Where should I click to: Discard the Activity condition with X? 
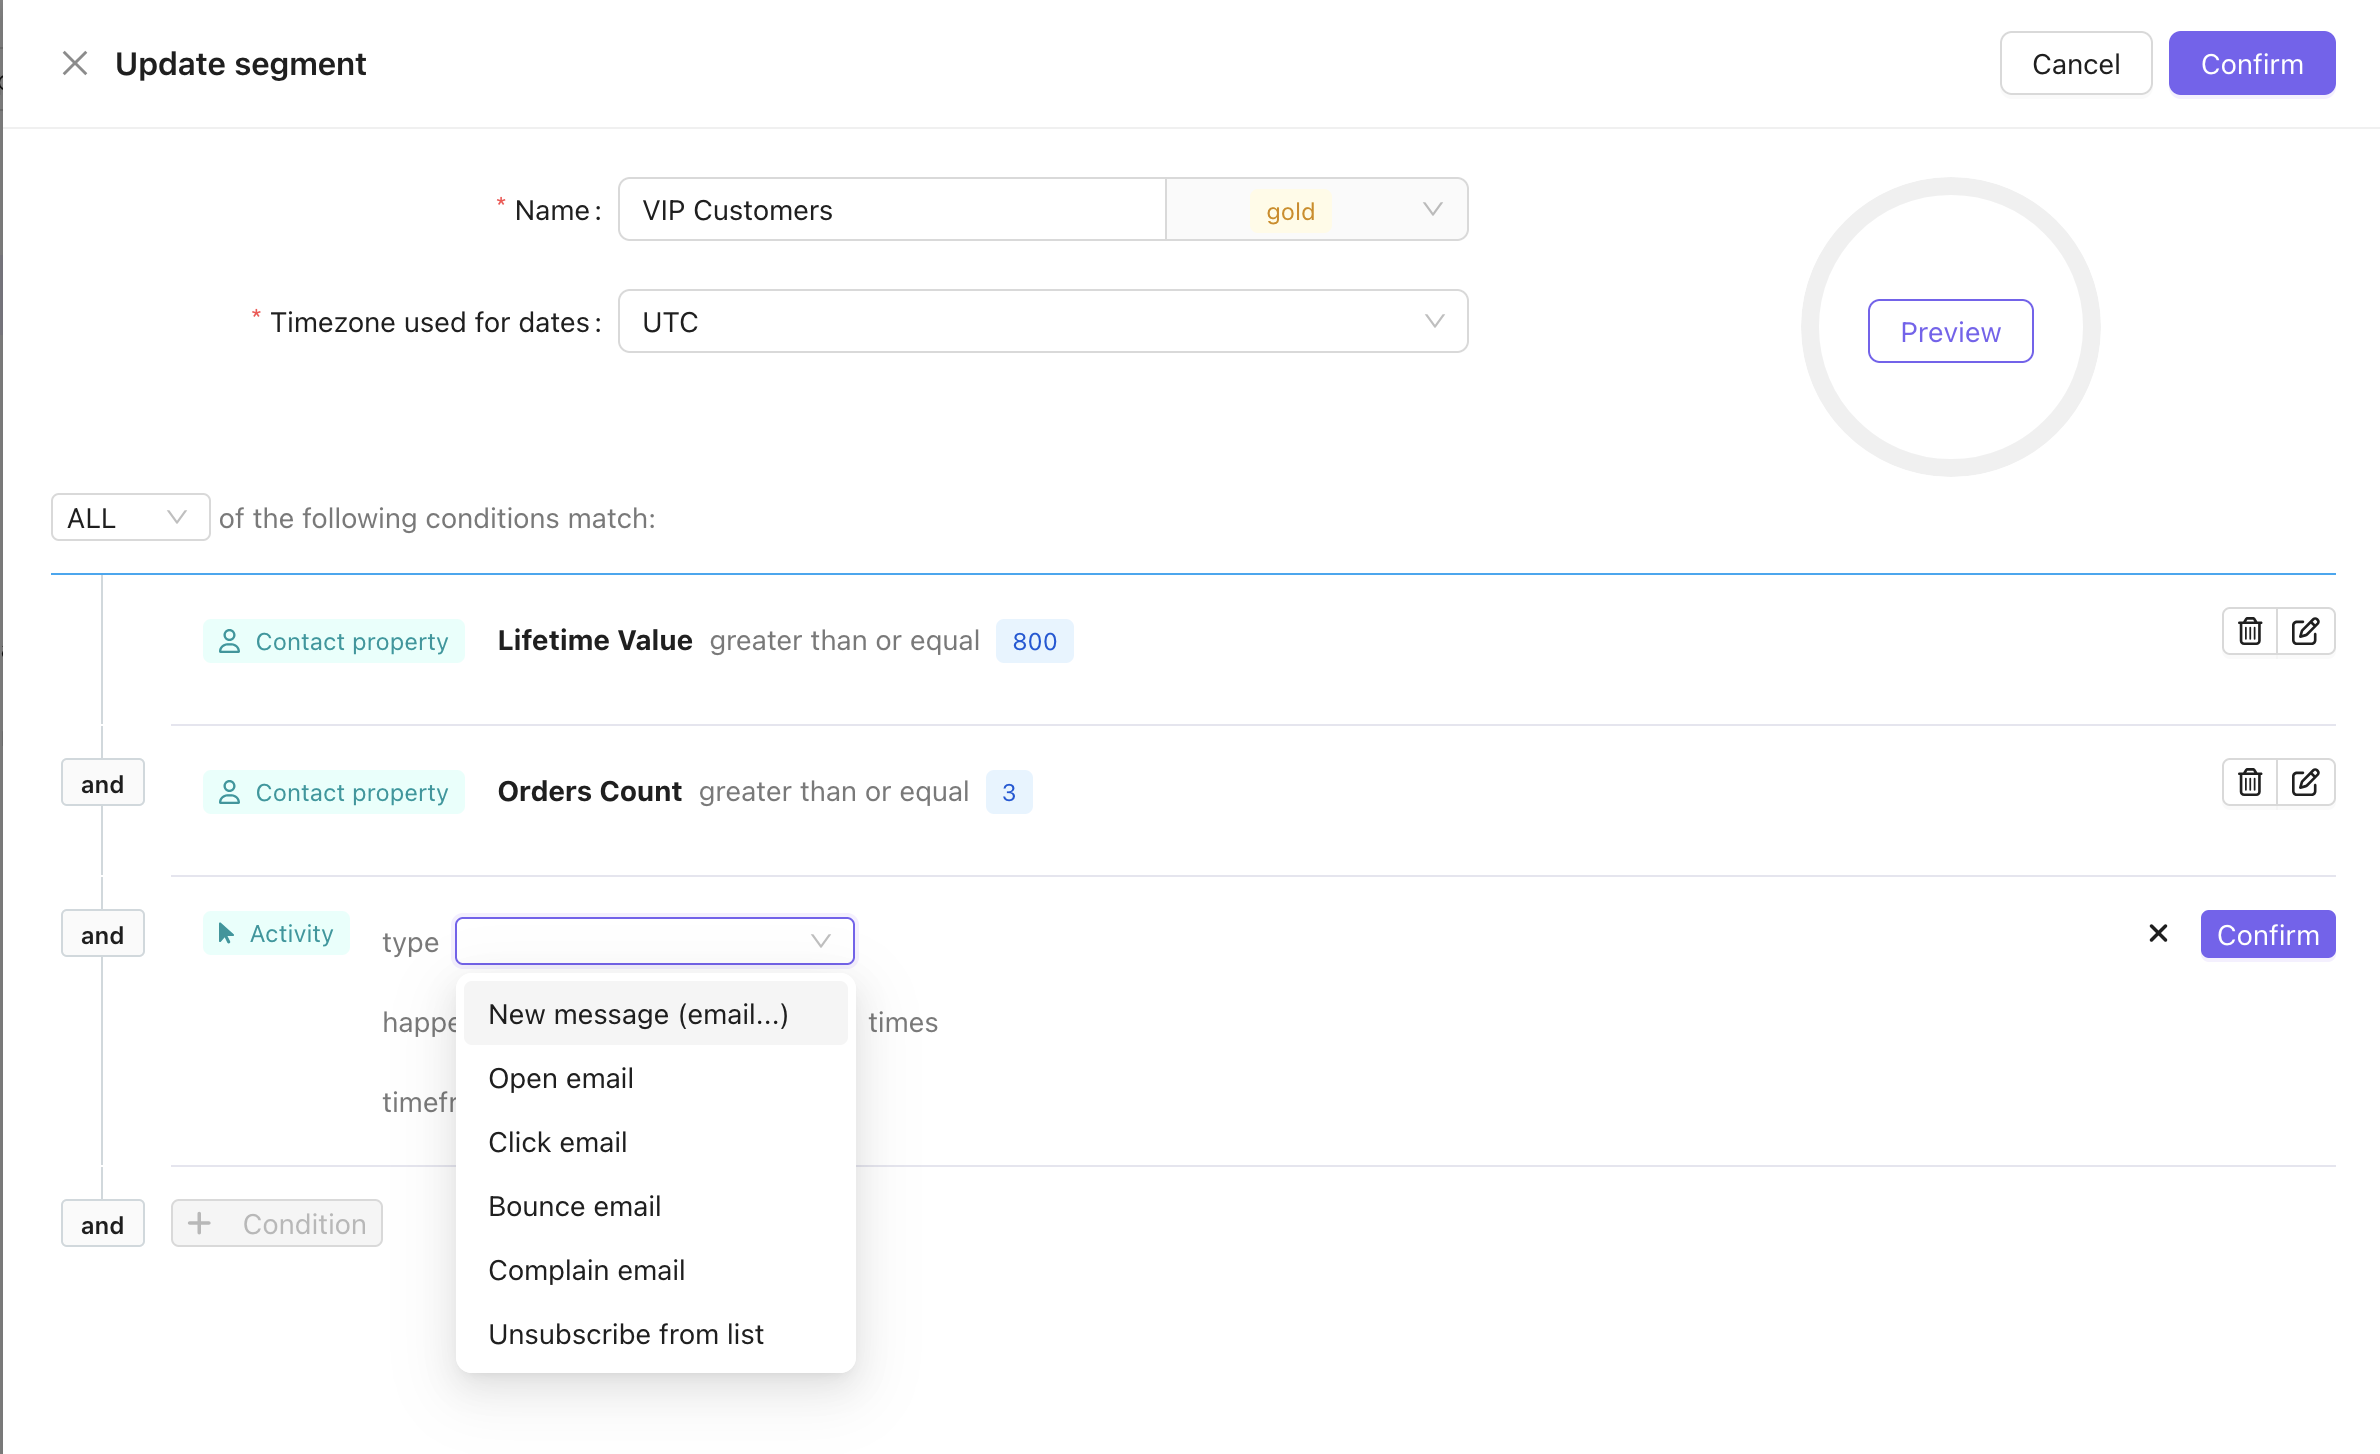pos(2158,934)
